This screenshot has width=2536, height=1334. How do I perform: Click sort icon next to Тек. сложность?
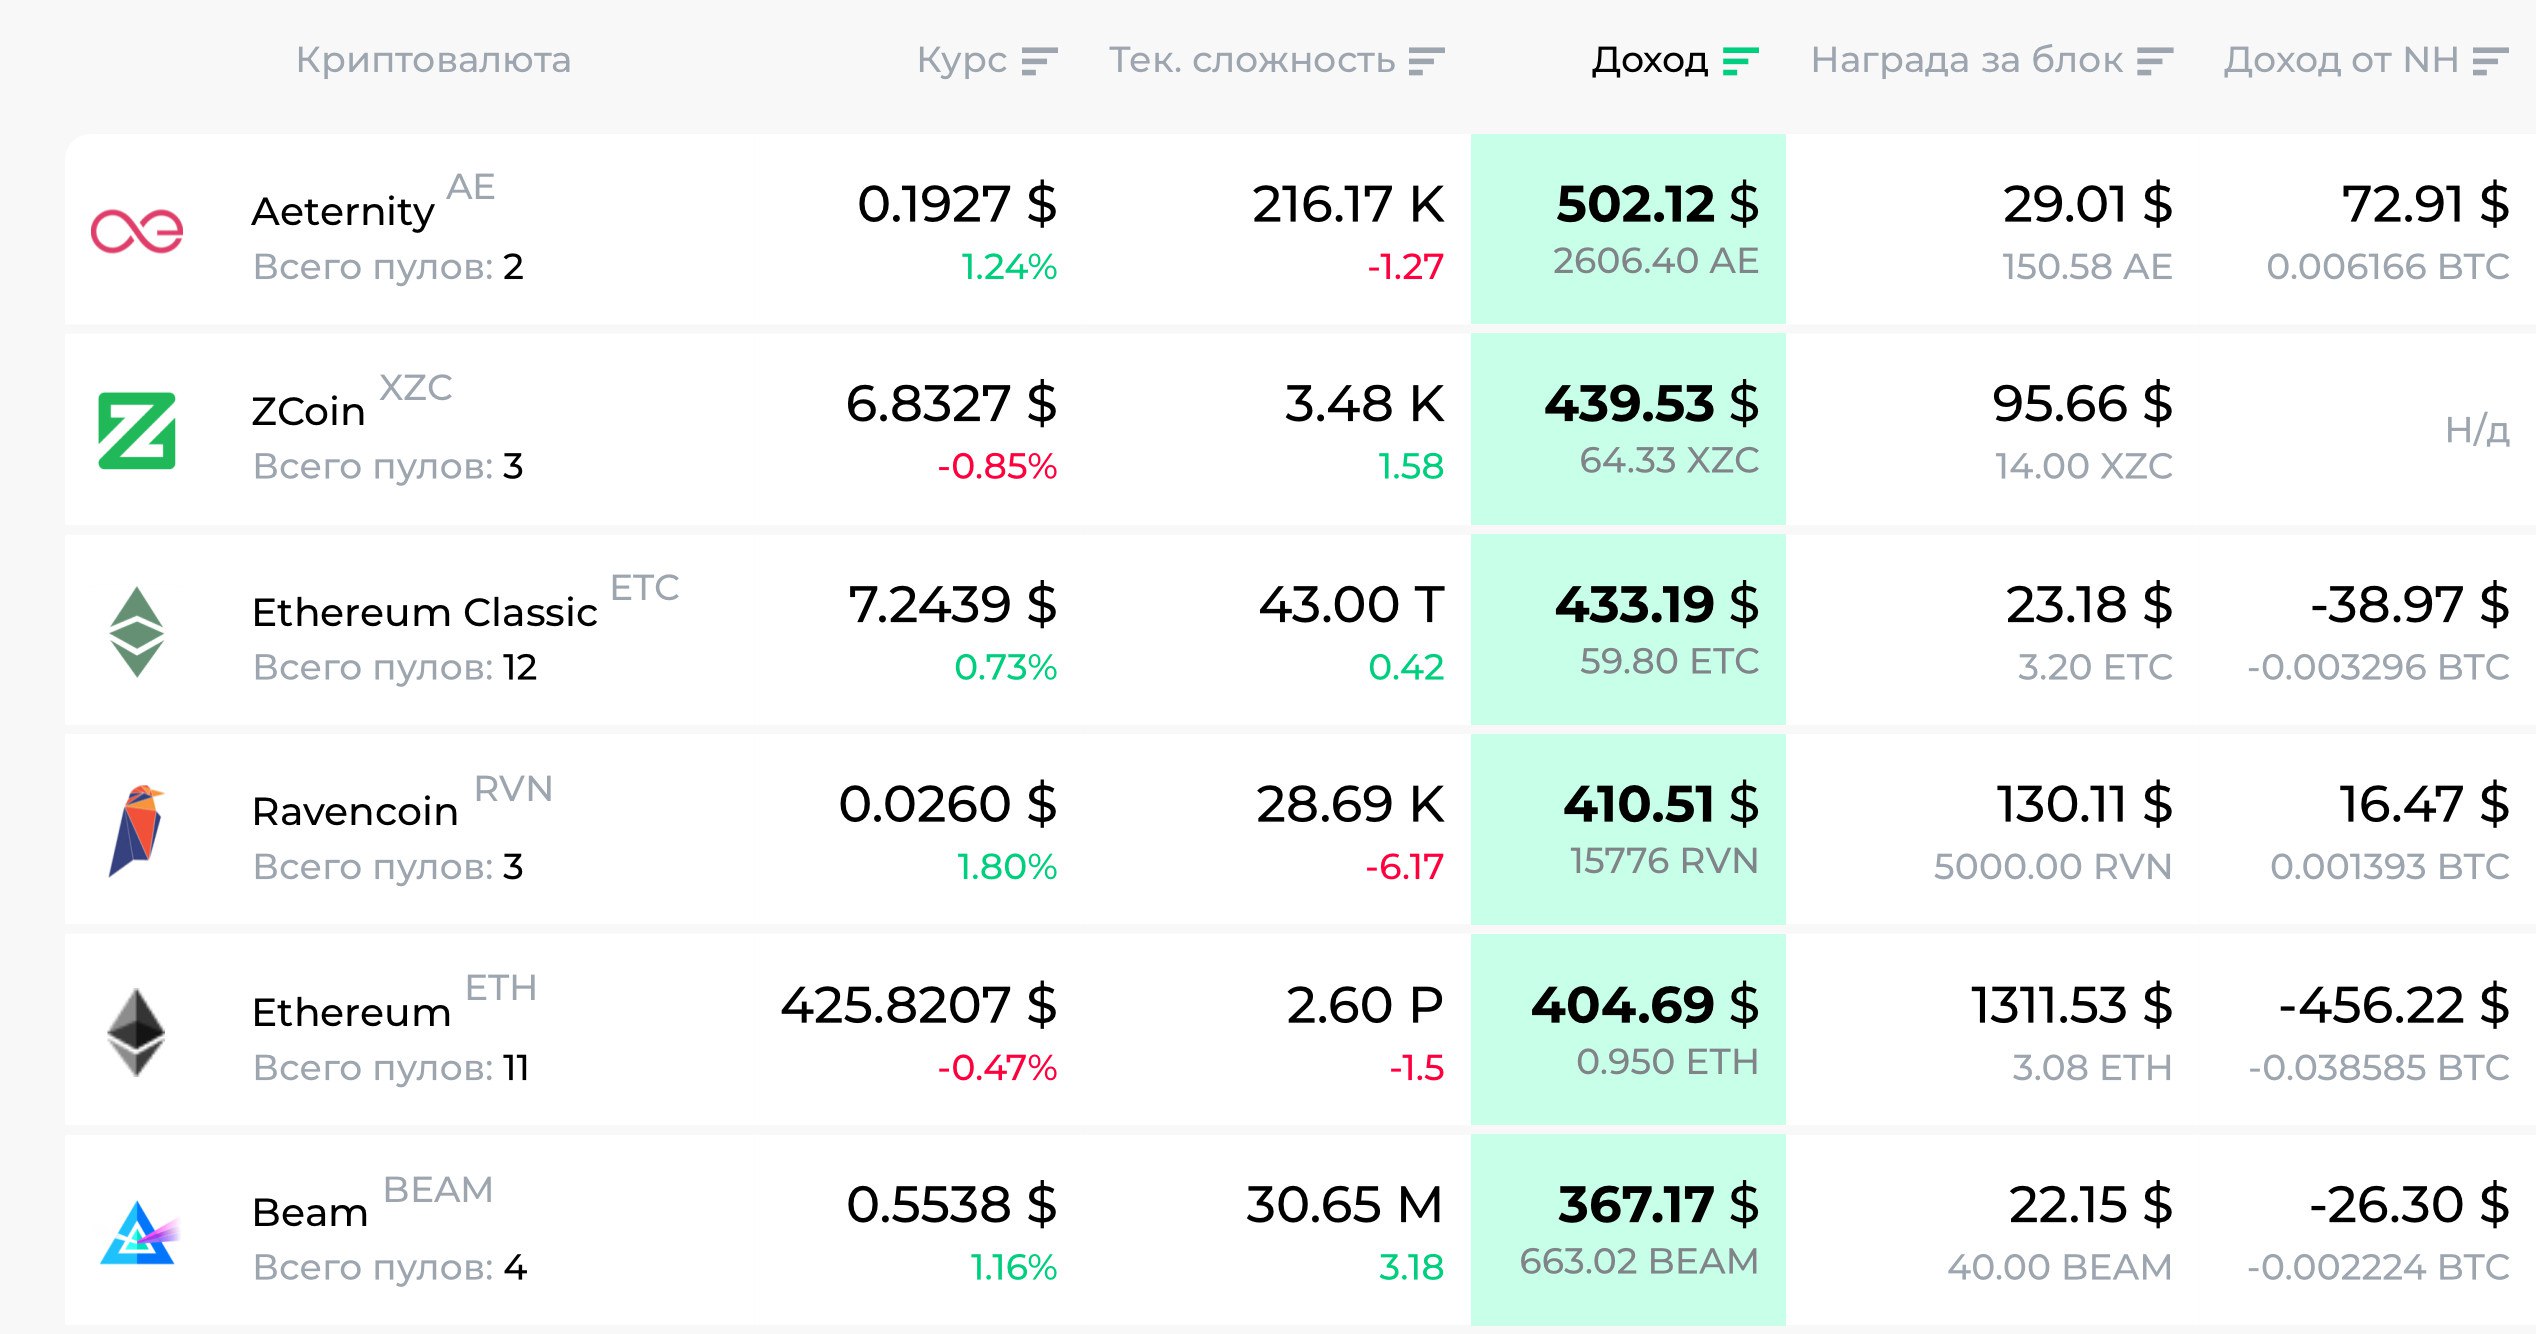1426,61
